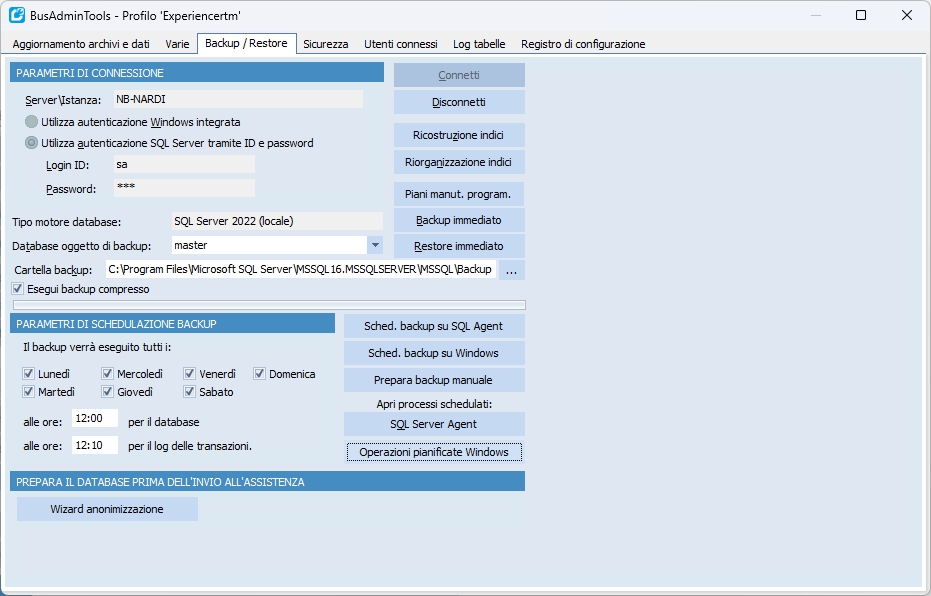Click the 'per il log delle transazioni.' label

pyautogui.click(x=190, y=446)
